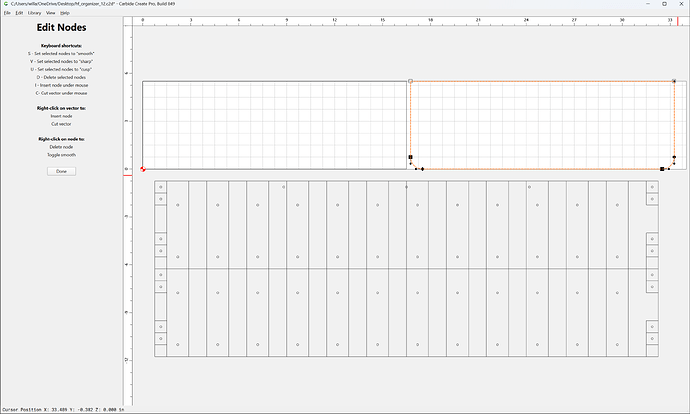Image resolution: width=690 pixels, height=414 pixels.
Task: Open the Edit menu
Action: tap(19, 13)
